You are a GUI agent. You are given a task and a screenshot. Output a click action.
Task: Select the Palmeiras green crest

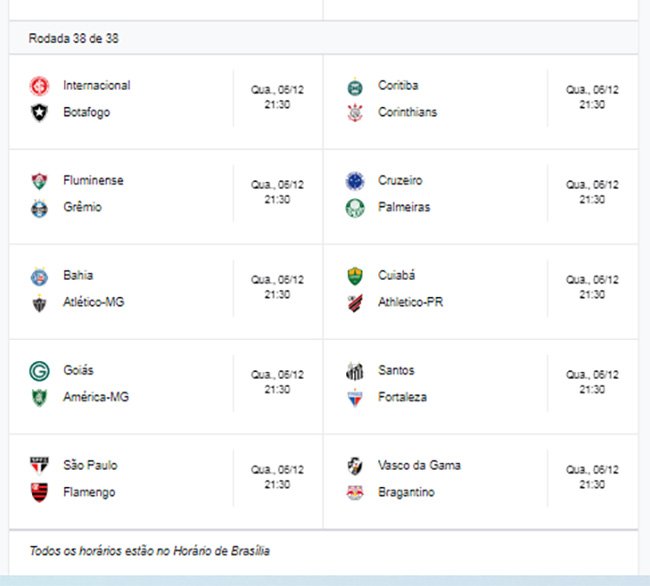point(355,208)
